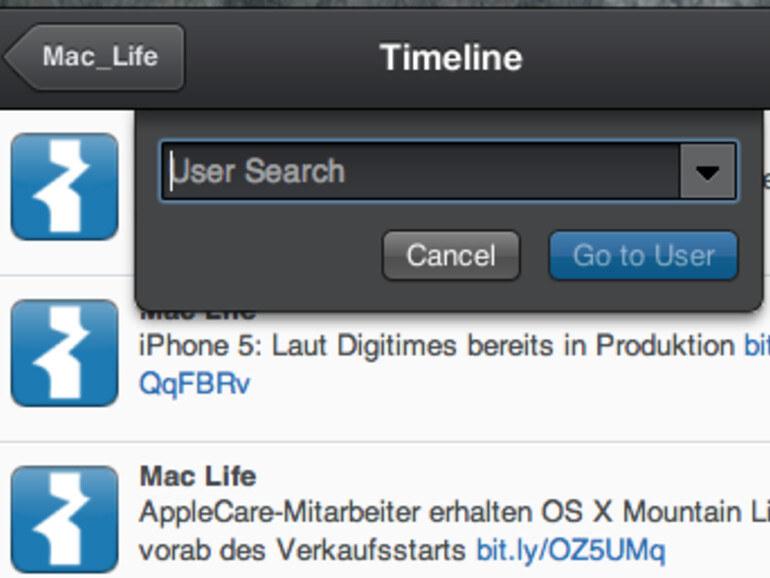Open avatar beside the AppleCare tweet
Viewport: 770px width, 578px height.
click(x=65, y=517)
